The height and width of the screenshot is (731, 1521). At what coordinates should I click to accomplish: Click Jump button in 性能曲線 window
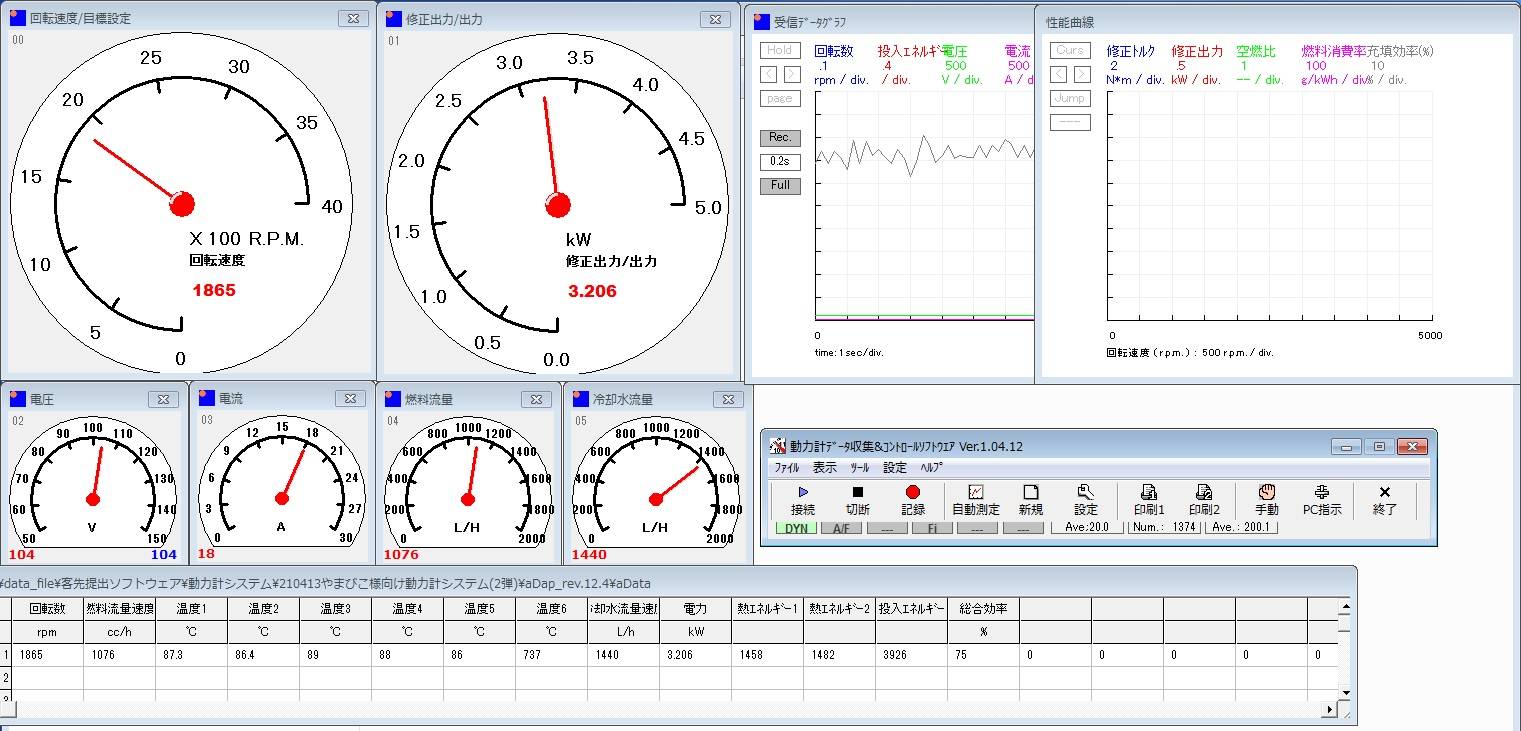point(1070,98)
